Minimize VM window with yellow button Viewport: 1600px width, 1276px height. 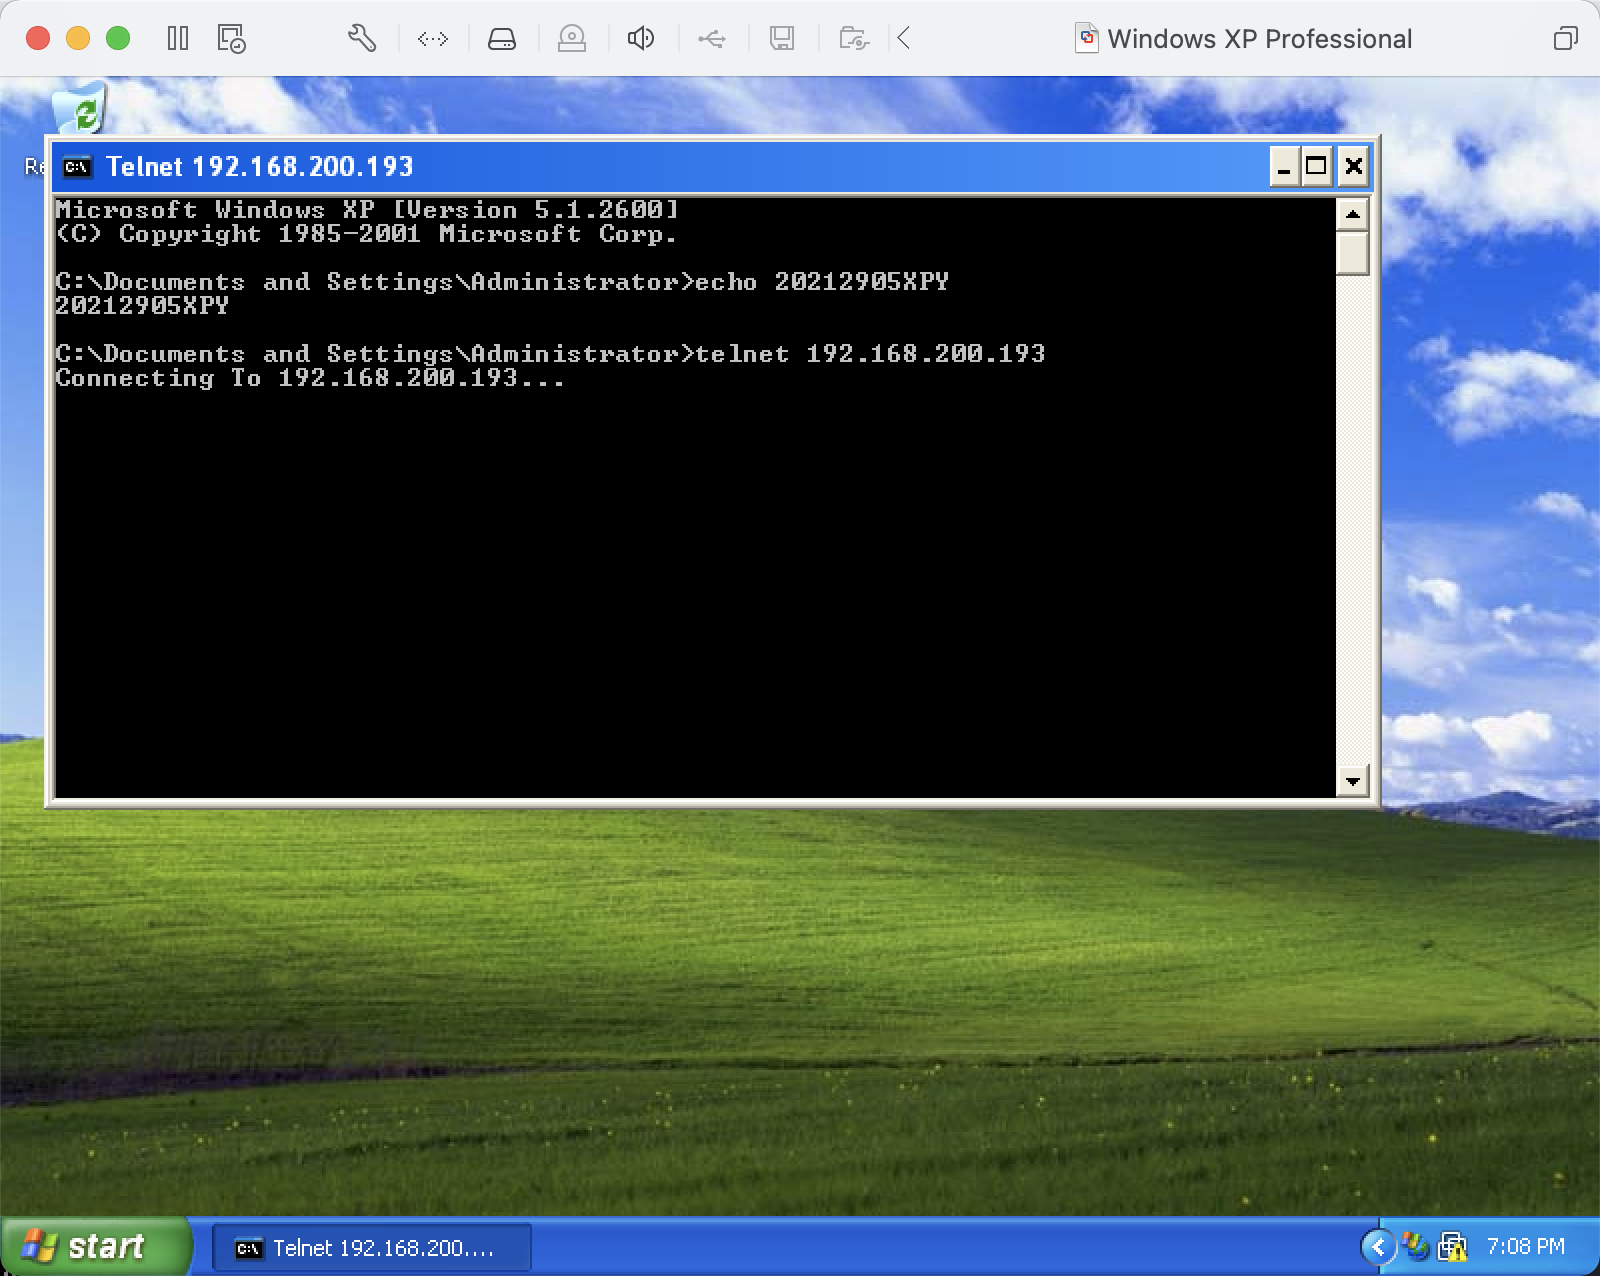click(78, 39)
